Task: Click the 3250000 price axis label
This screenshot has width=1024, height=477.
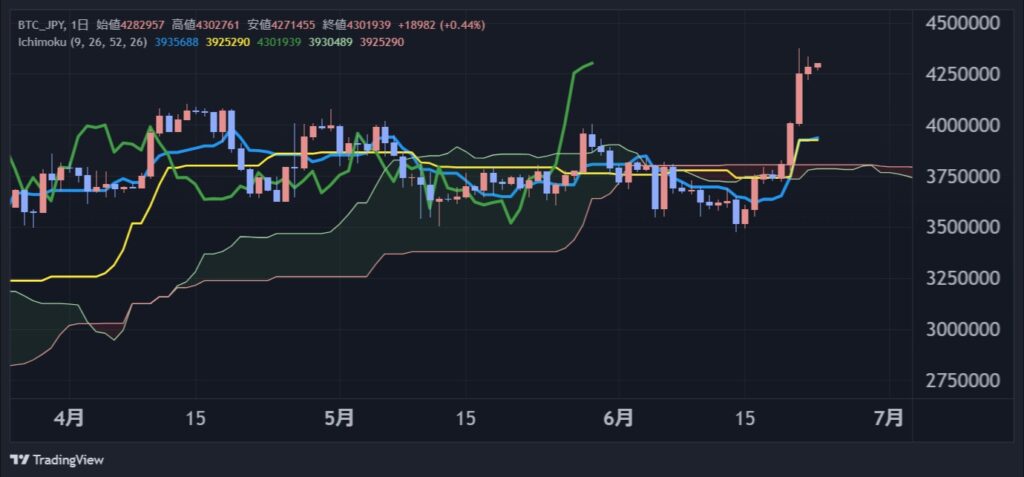Action: coord(963,278)
